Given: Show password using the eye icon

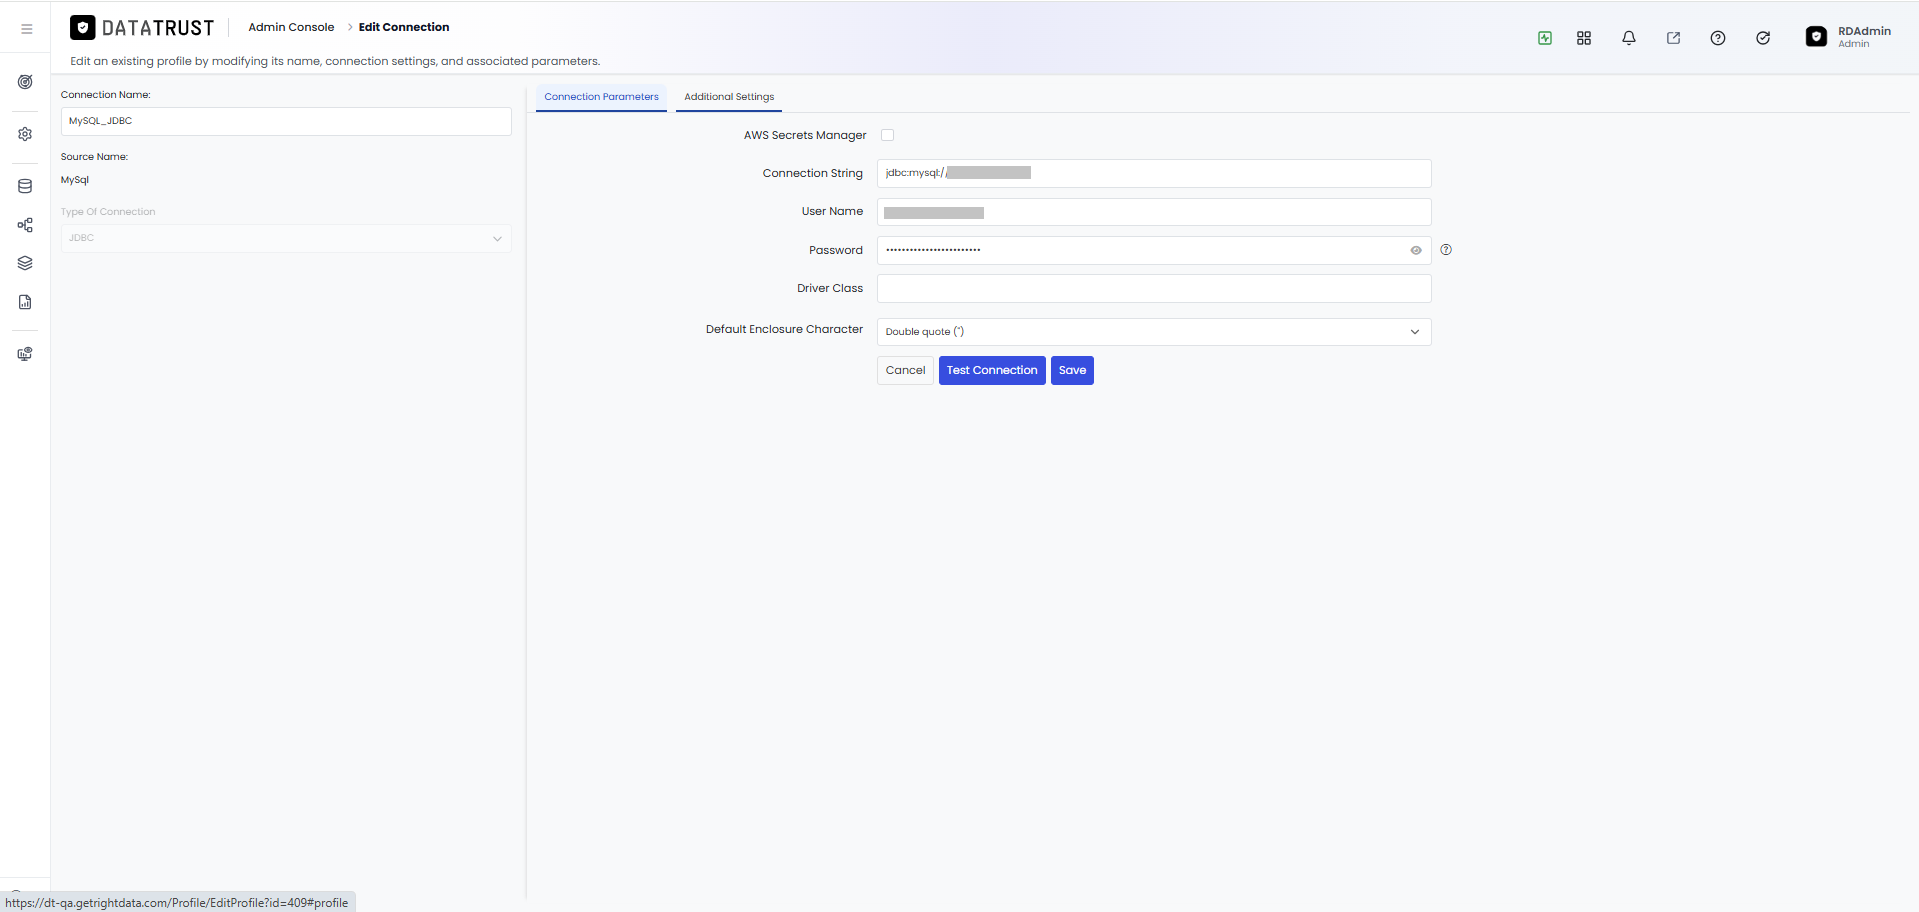Looking at the screenshot, I should [1416, 251].
